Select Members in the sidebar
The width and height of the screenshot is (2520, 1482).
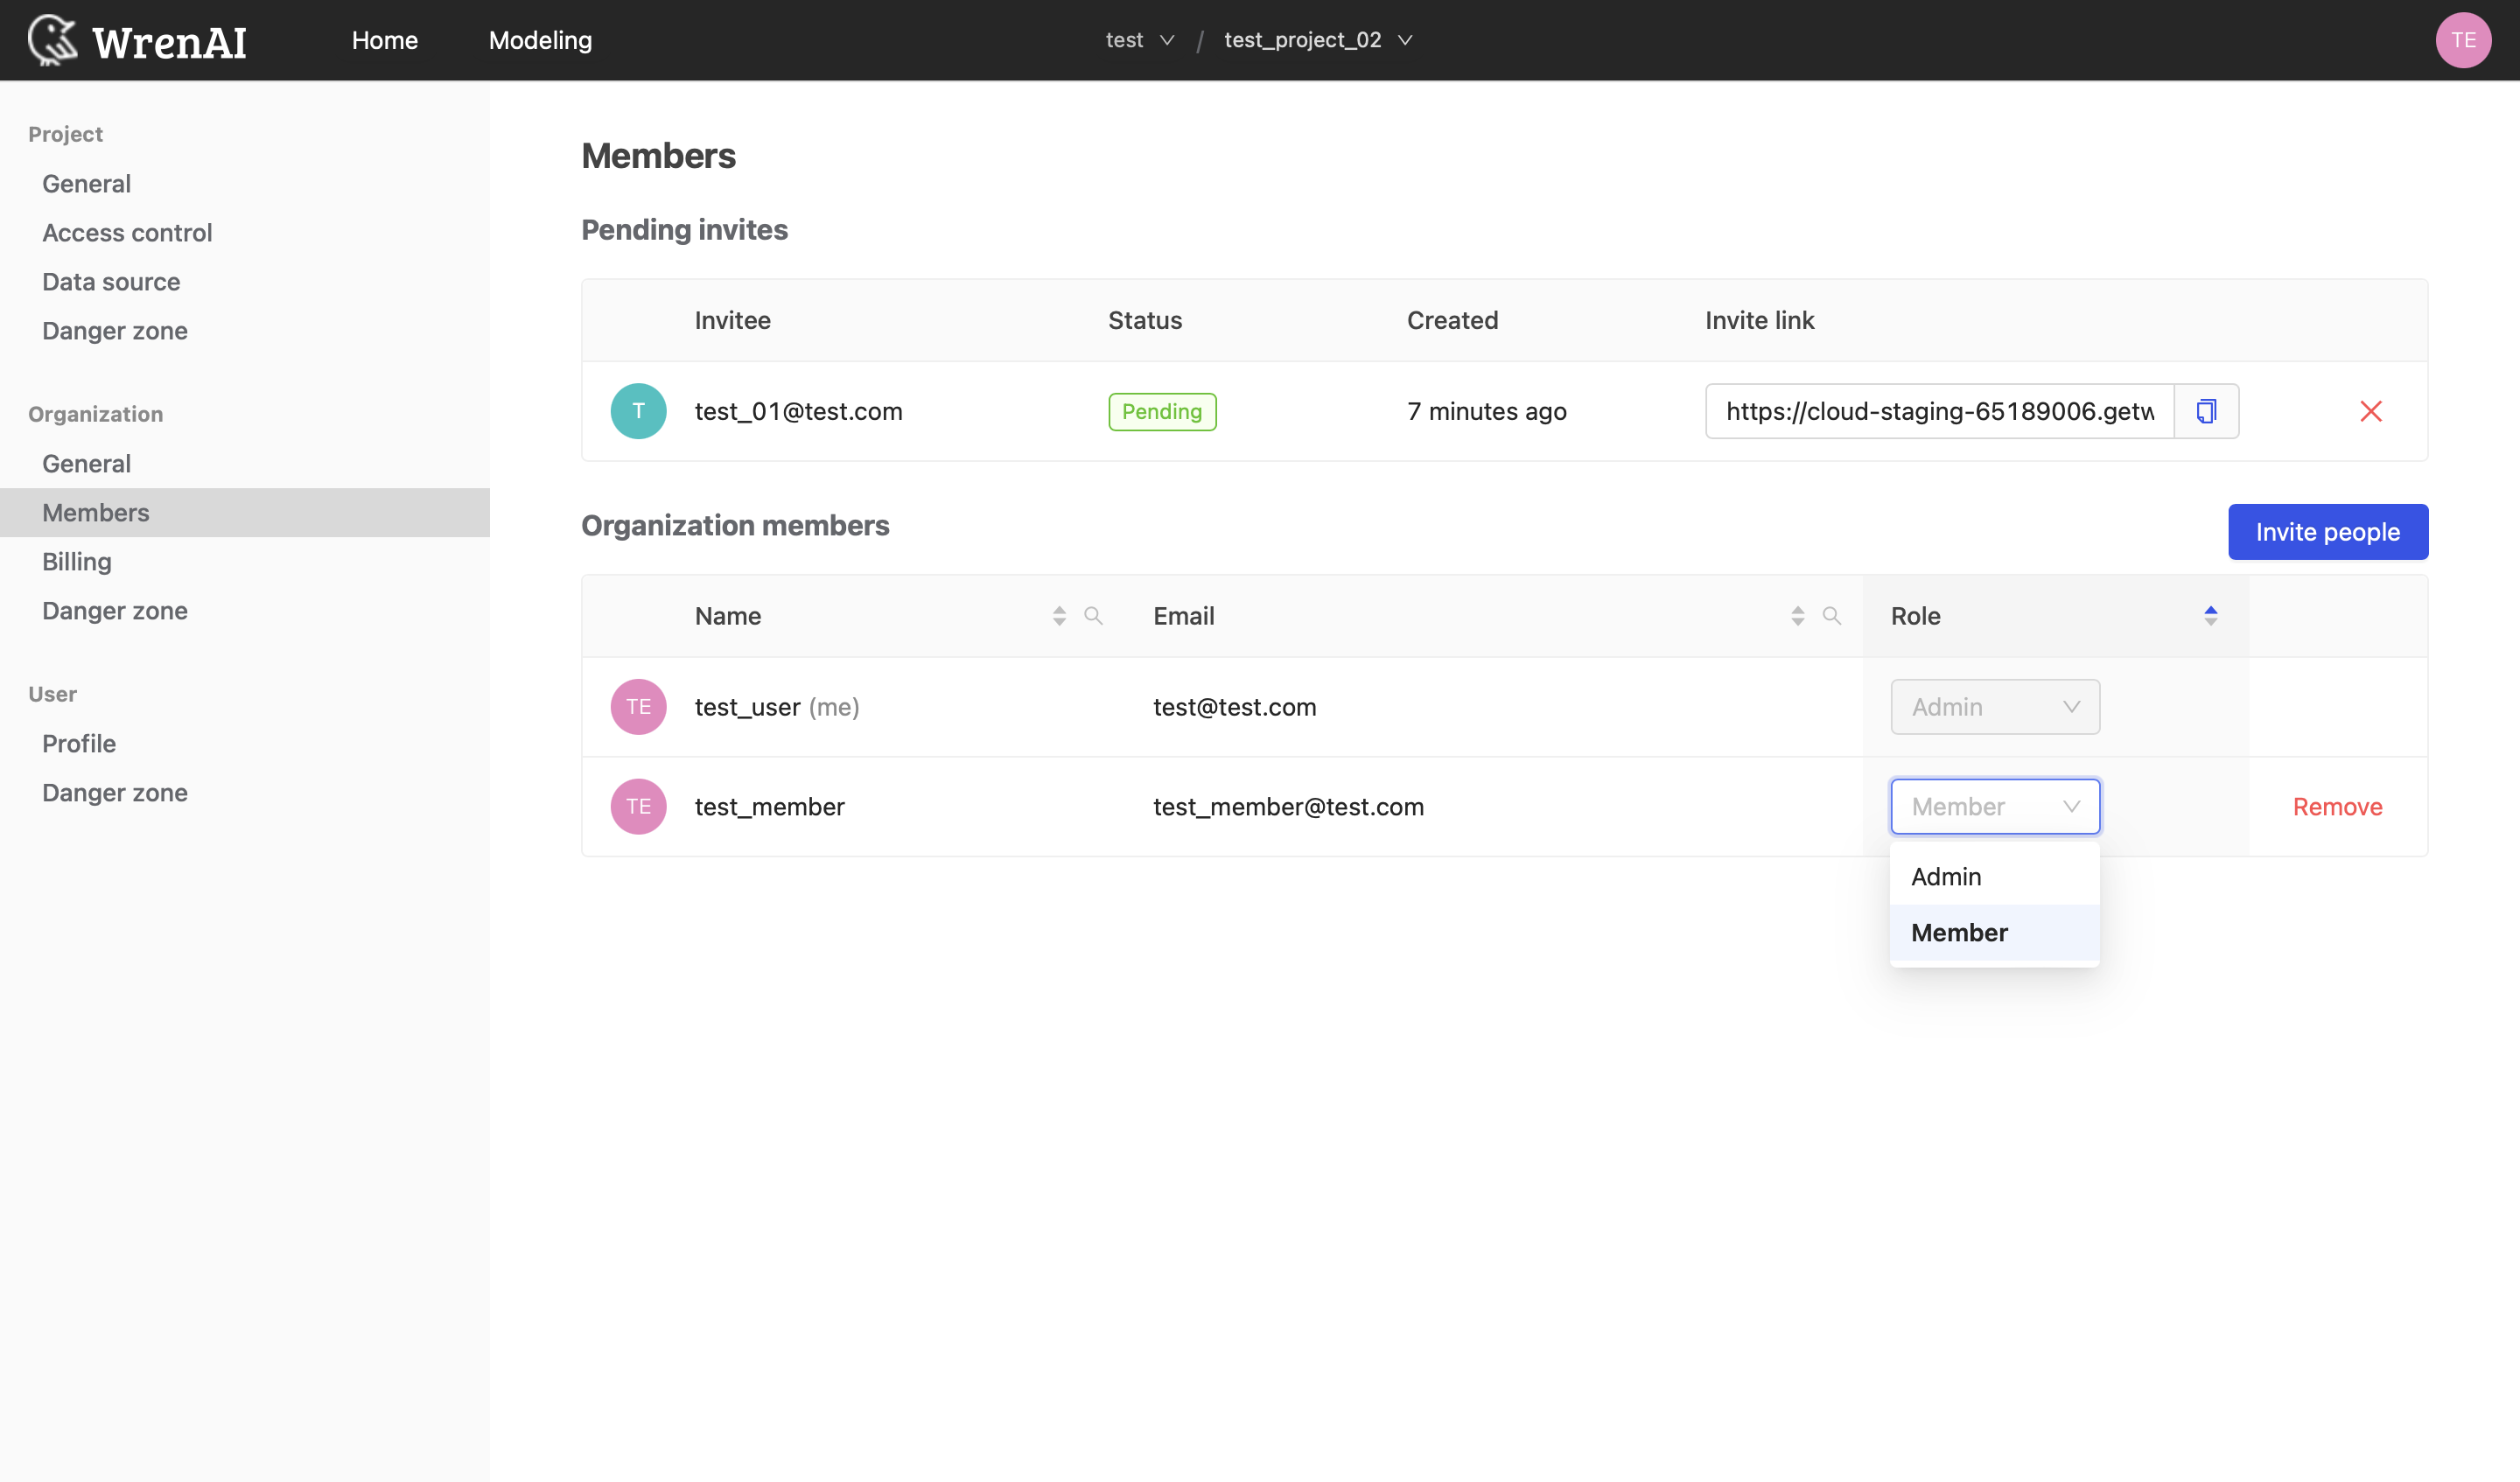coord(245,513)
